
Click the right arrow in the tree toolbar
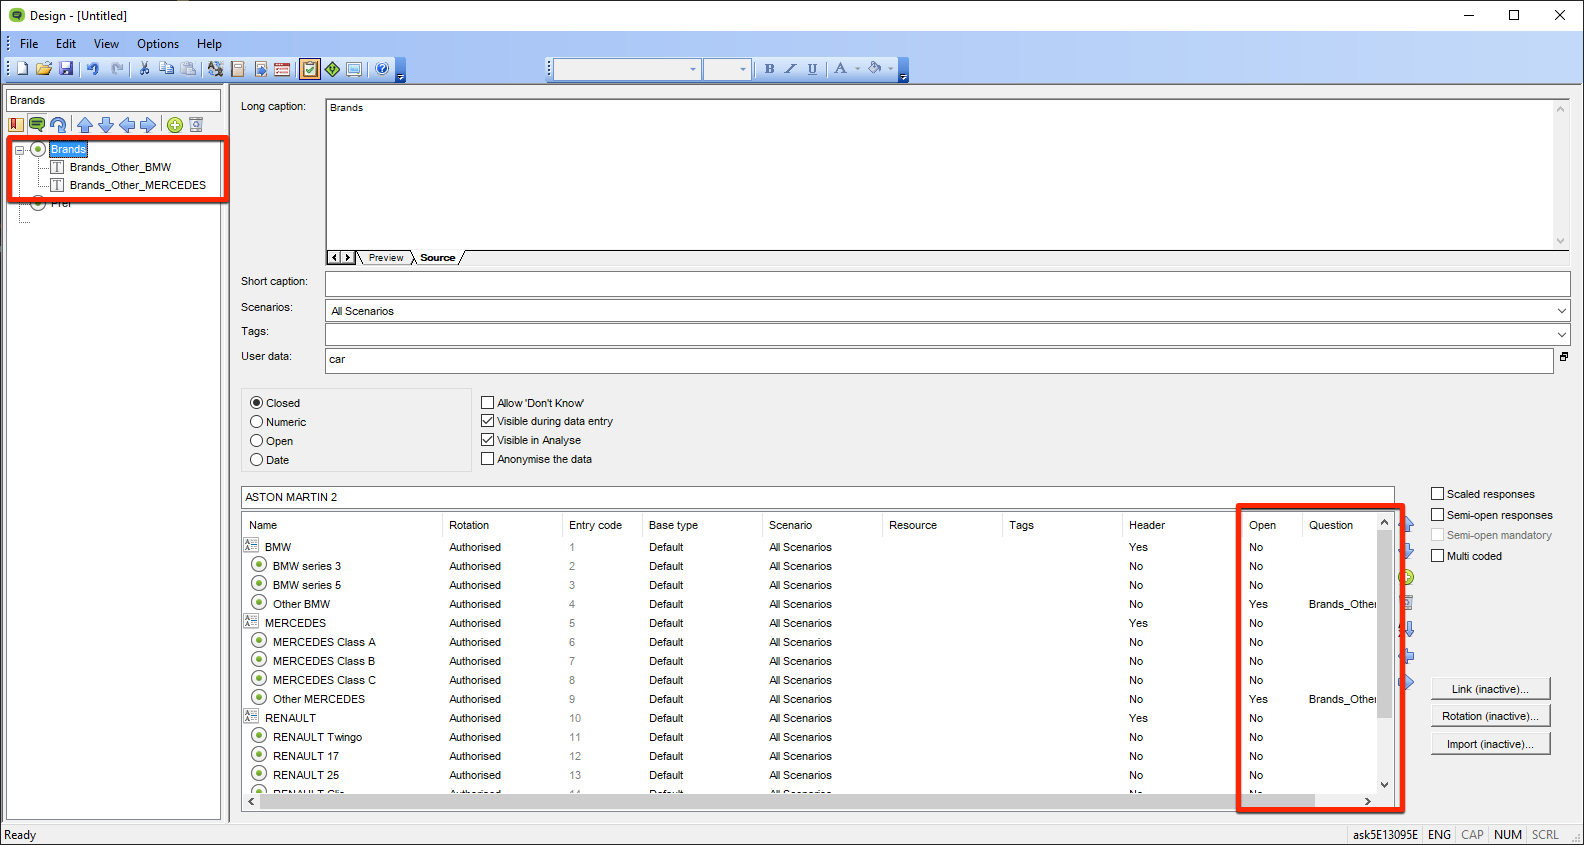pos(148,125)
